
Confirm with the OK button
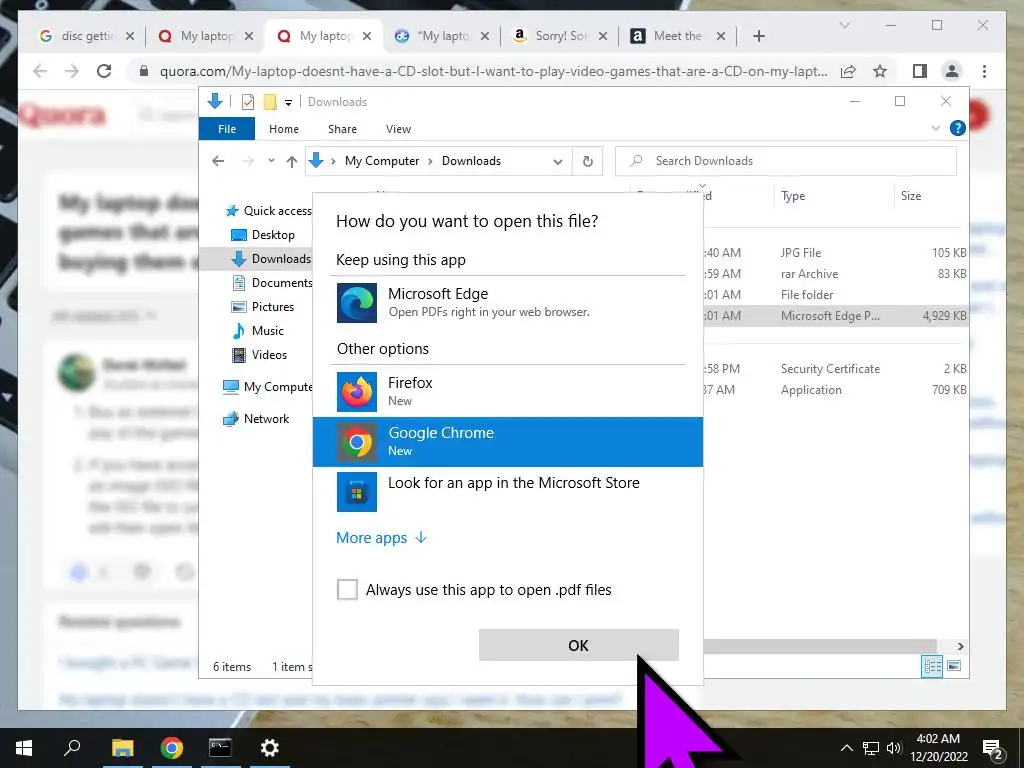tap(579, 645)
